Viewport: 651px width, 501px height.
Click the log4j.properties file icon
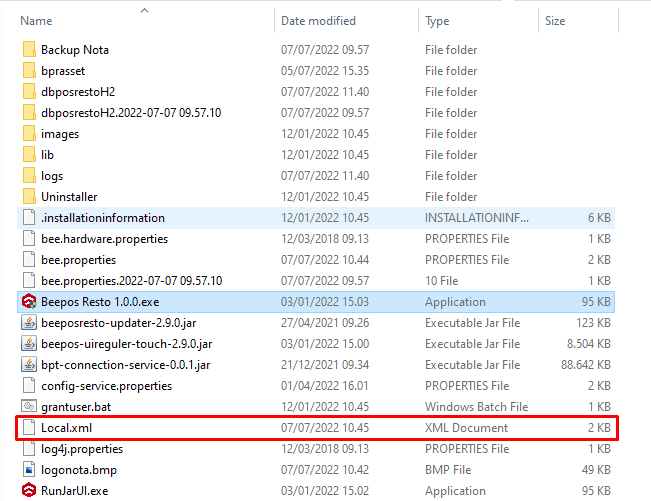[29, 448]
